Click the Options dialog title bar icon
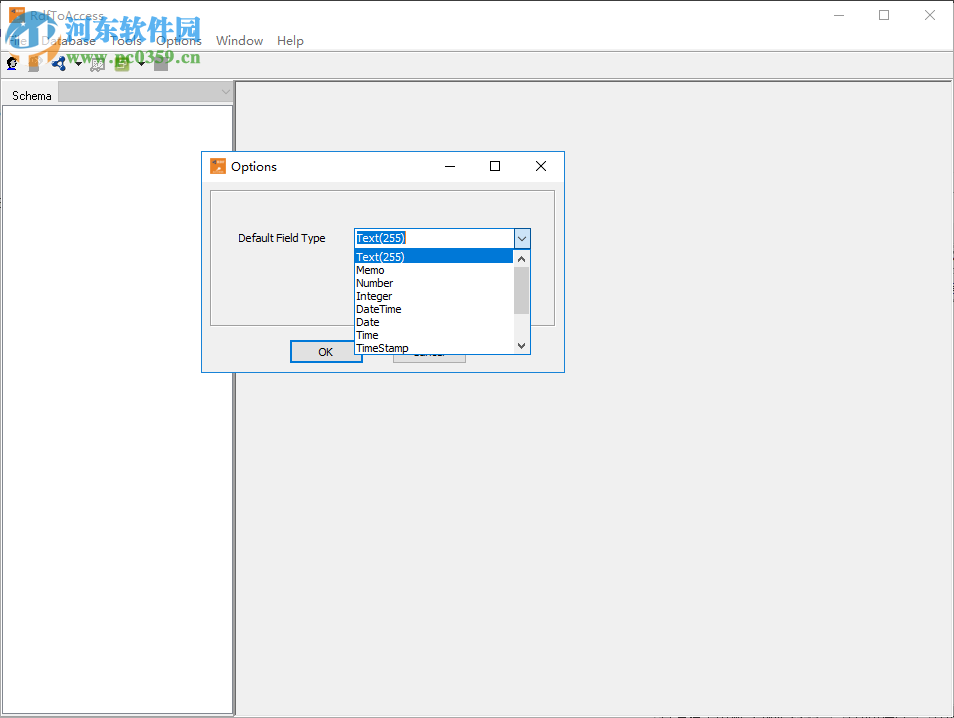The image size is (954, 718). pos(217,166)
